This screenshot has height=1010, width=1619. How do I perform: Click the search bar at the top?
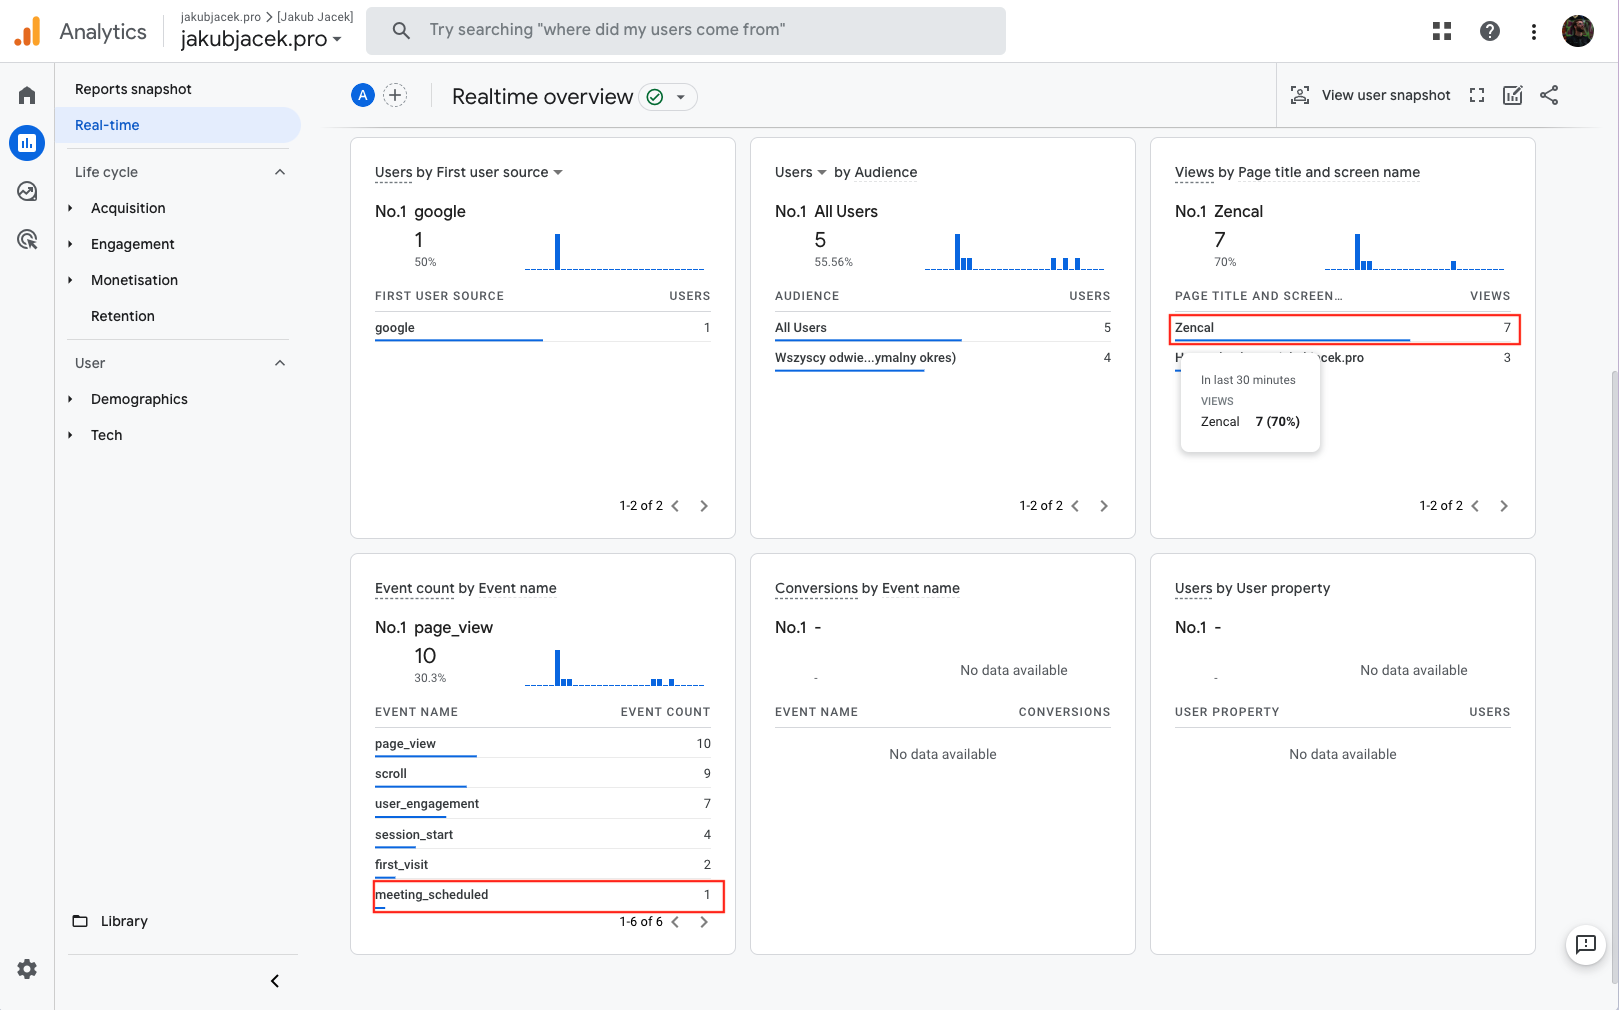pos(686,30)
